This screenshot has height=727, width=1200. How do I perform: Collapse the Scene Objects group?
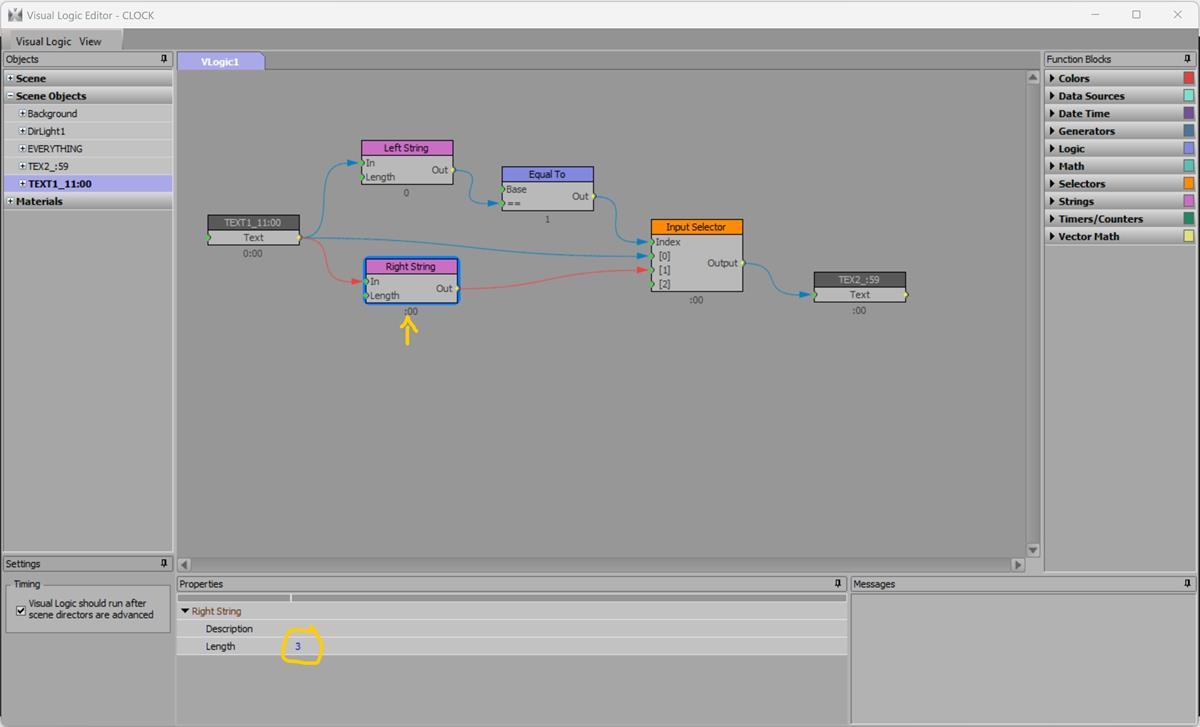[10, 96]
